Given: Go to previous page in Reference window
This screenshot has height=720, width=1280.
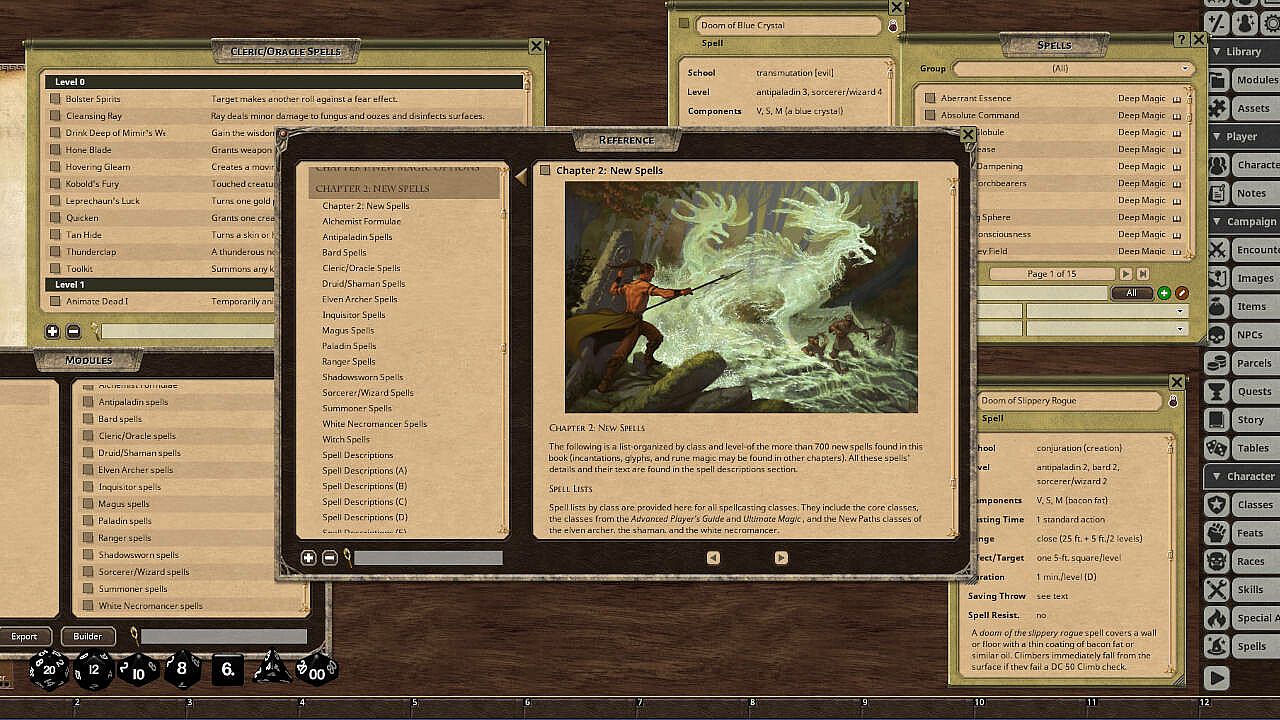Looking at the screenshot, I should pyautogui.click(x=713, y=558).
